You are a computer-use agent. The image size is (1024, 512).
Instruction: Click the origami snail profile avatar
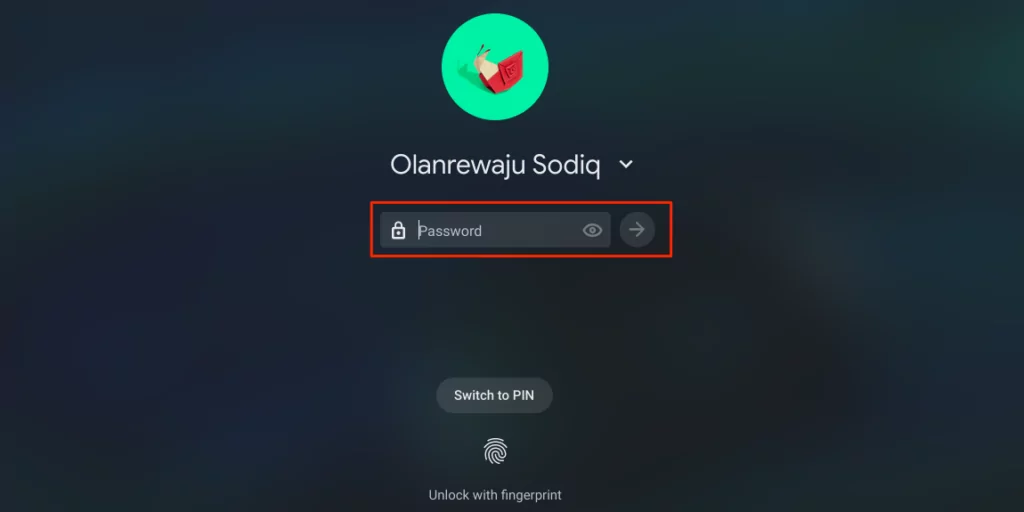[x=494, y=67]
